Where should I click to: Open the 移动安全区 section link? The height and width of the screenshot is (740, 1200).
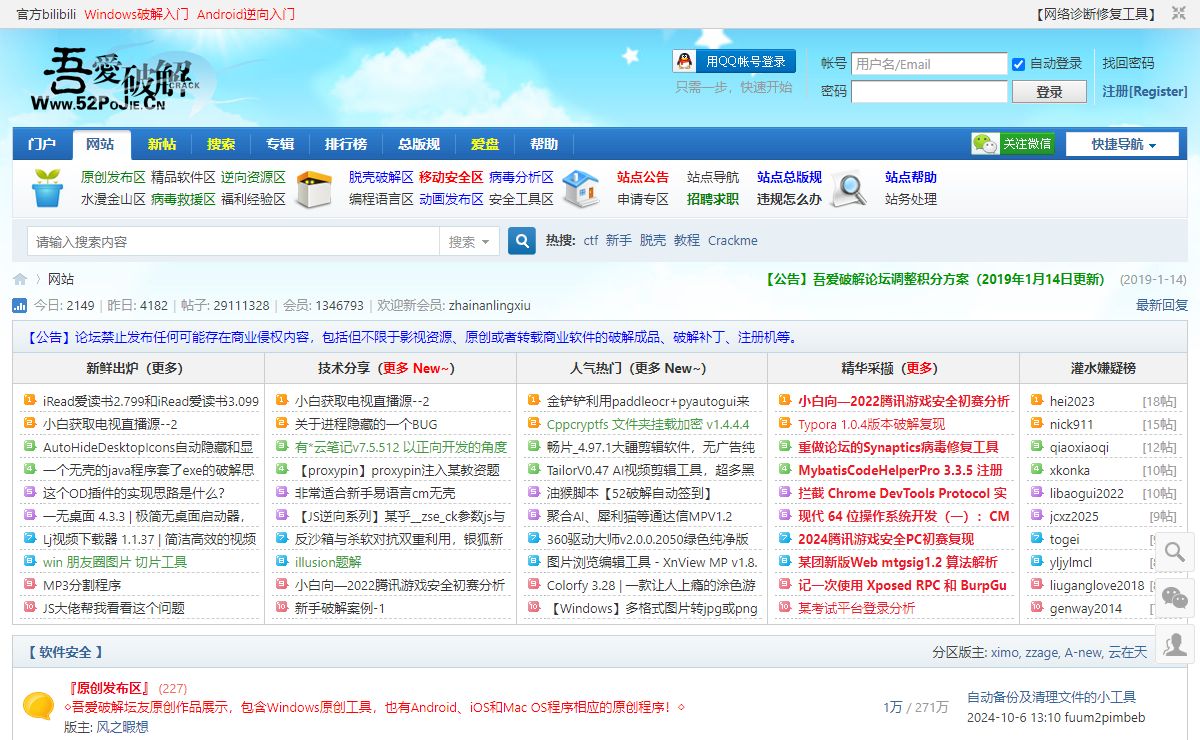(451, 177)
